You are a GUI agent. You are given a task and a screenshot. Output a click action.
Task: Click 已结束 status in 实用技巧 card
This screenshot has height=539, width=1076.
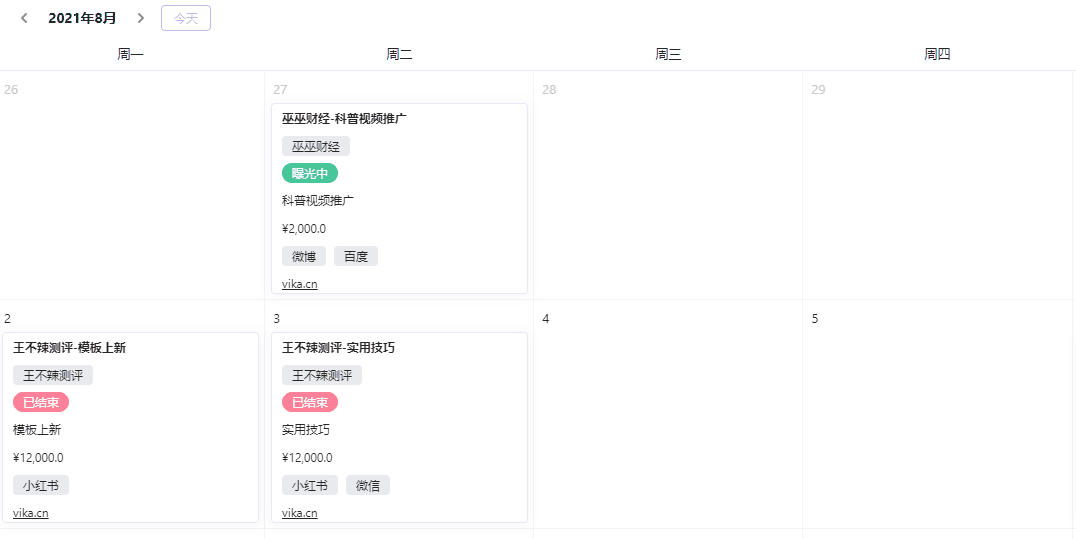tap(310, 402)
